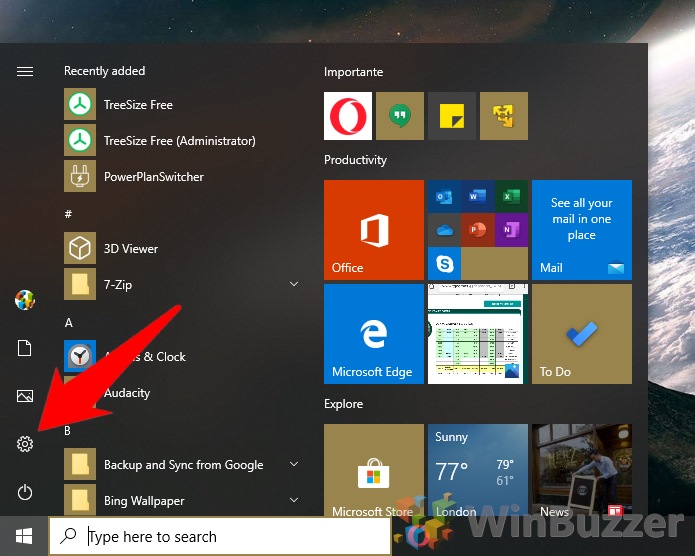Screen dimensions: 695x556
Task: Open the Hangouts tile
Action: 400,116
